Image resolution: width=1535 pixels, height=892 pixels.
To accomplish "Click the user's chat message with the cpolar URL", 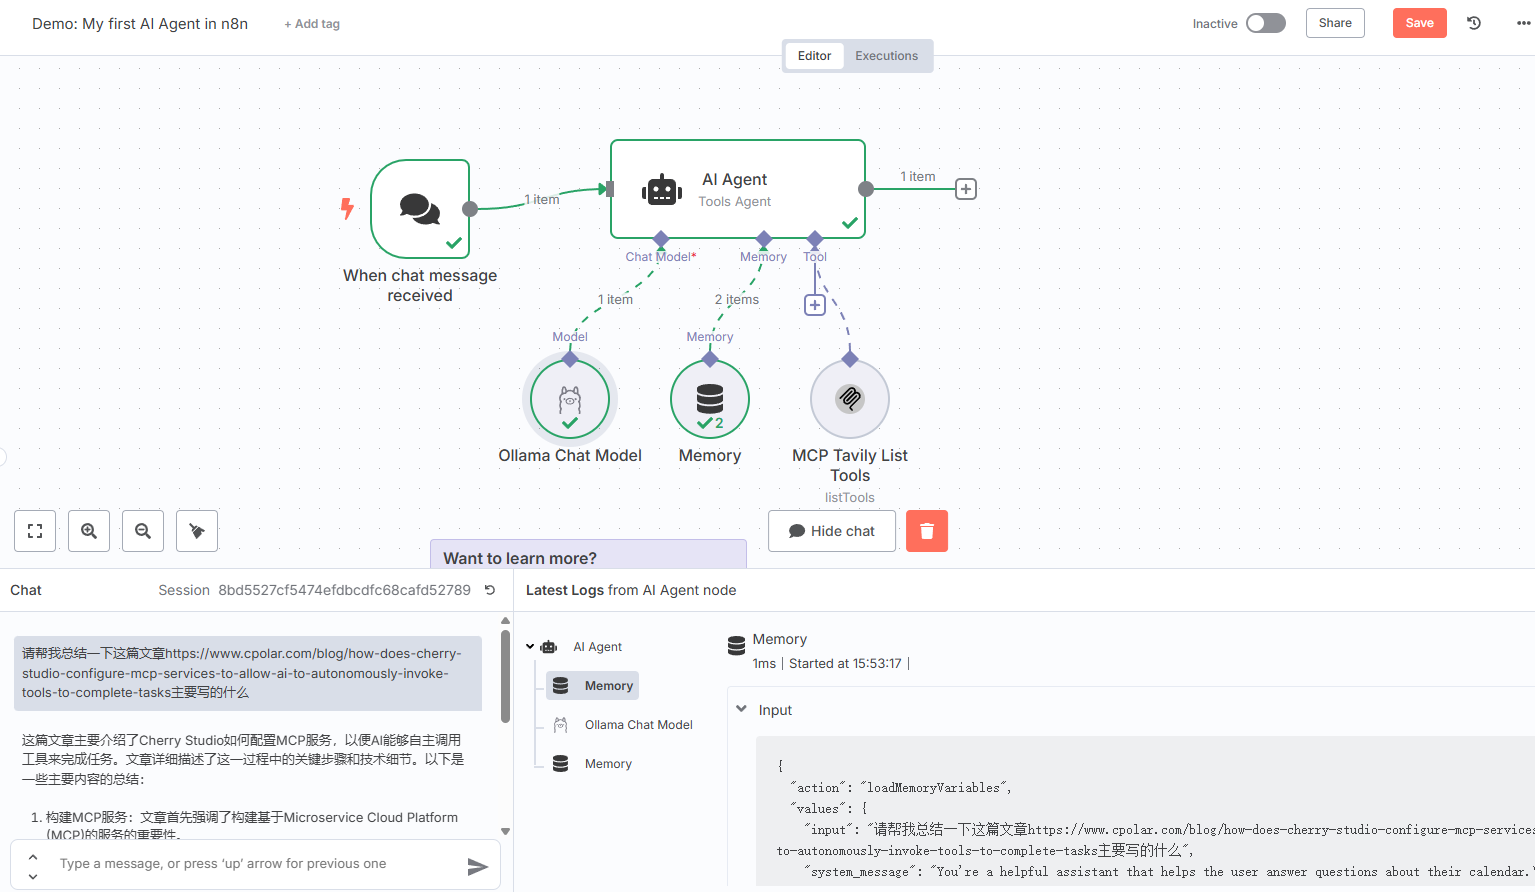I will coord(248,673).
